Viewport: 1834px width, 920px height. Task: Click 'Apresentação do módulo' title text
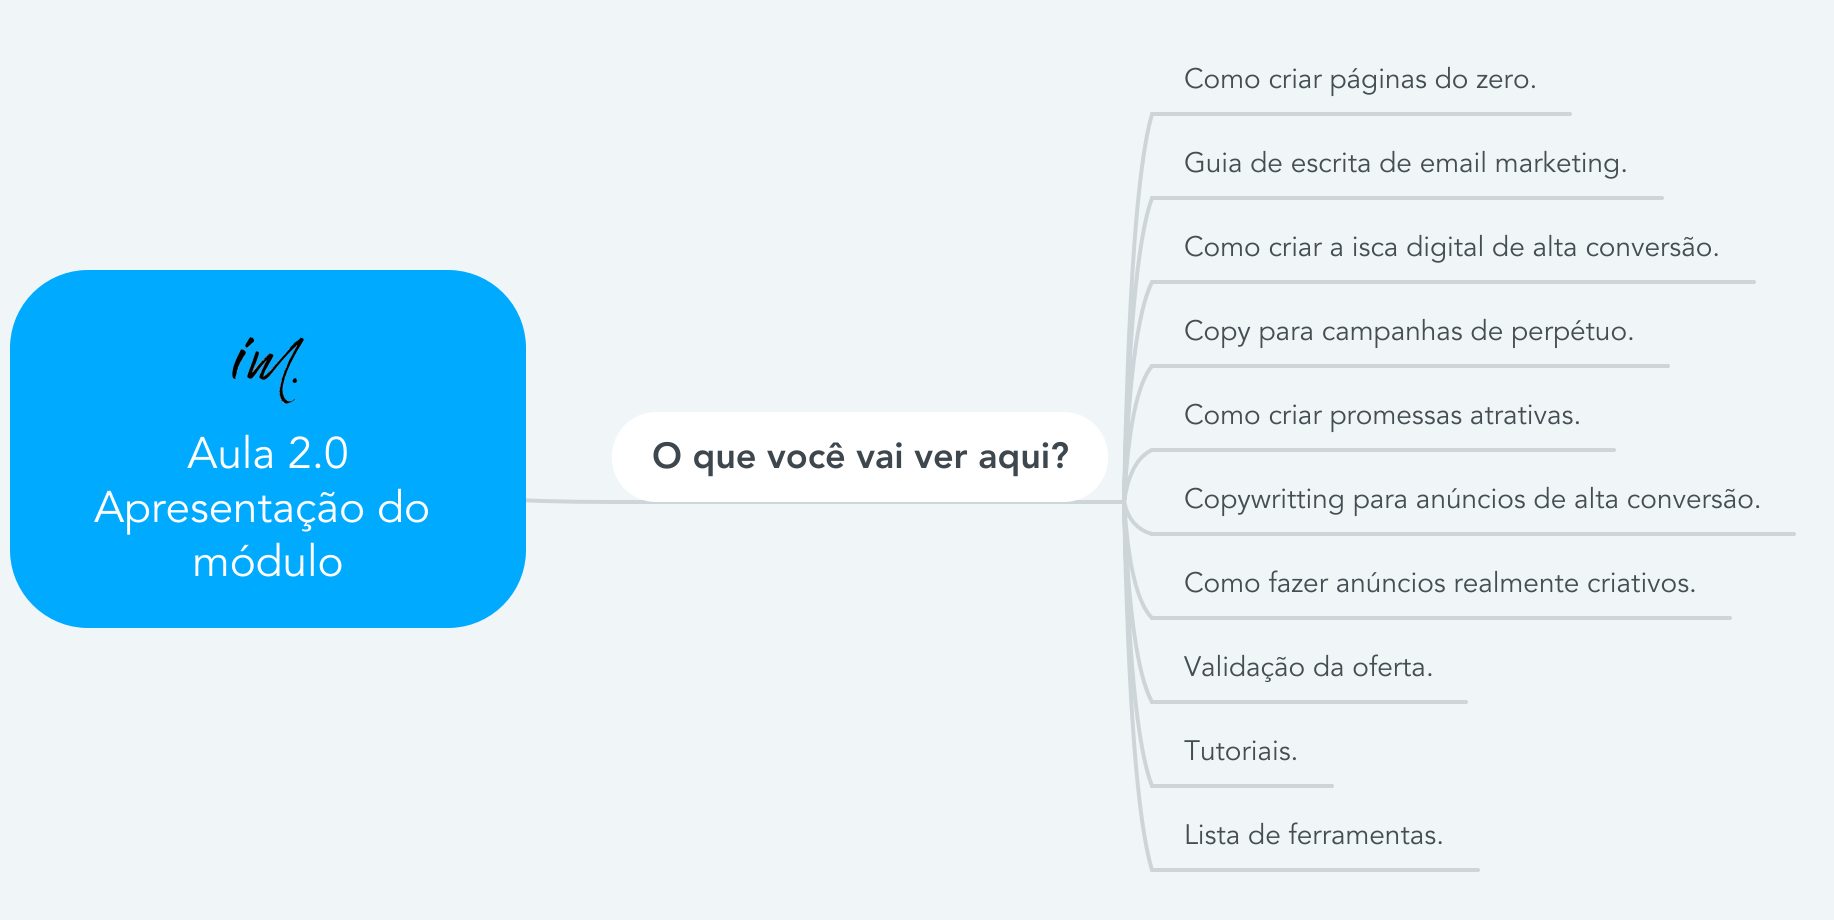[x=264, y=534]
